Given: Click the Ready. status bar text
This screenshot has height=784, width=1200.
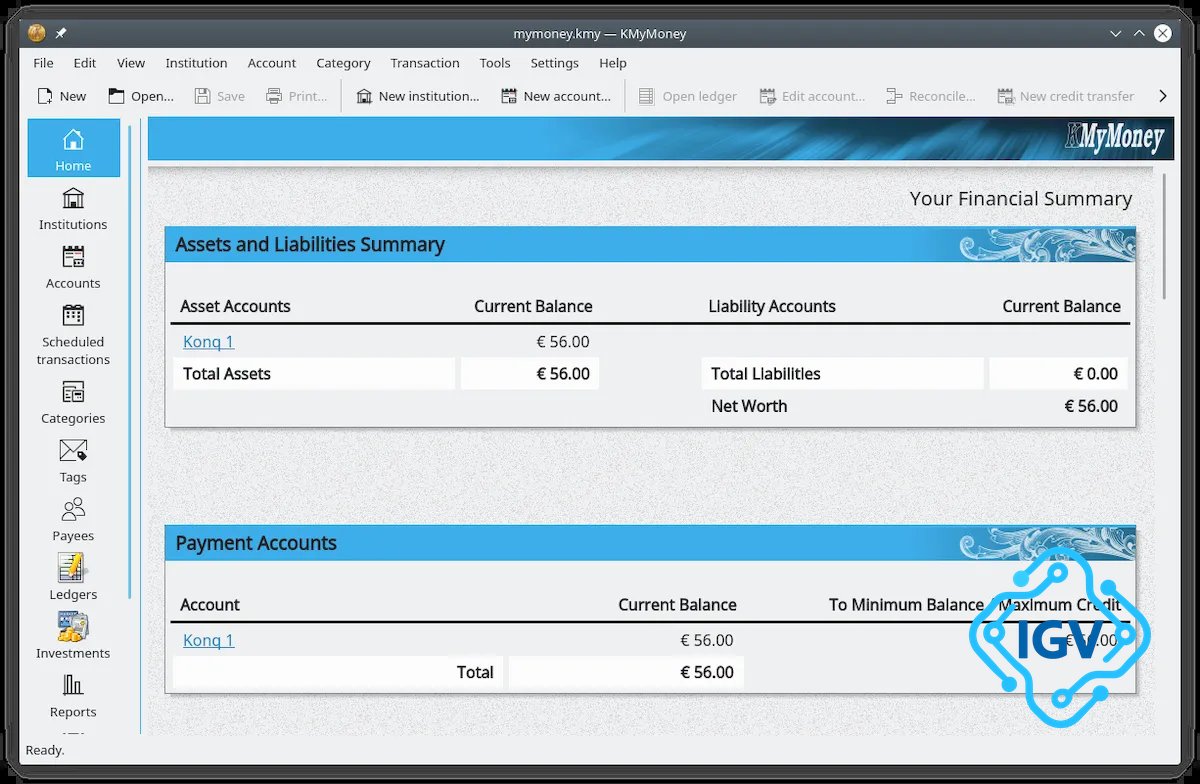Looking at the screenshot, I should (45, 750).
